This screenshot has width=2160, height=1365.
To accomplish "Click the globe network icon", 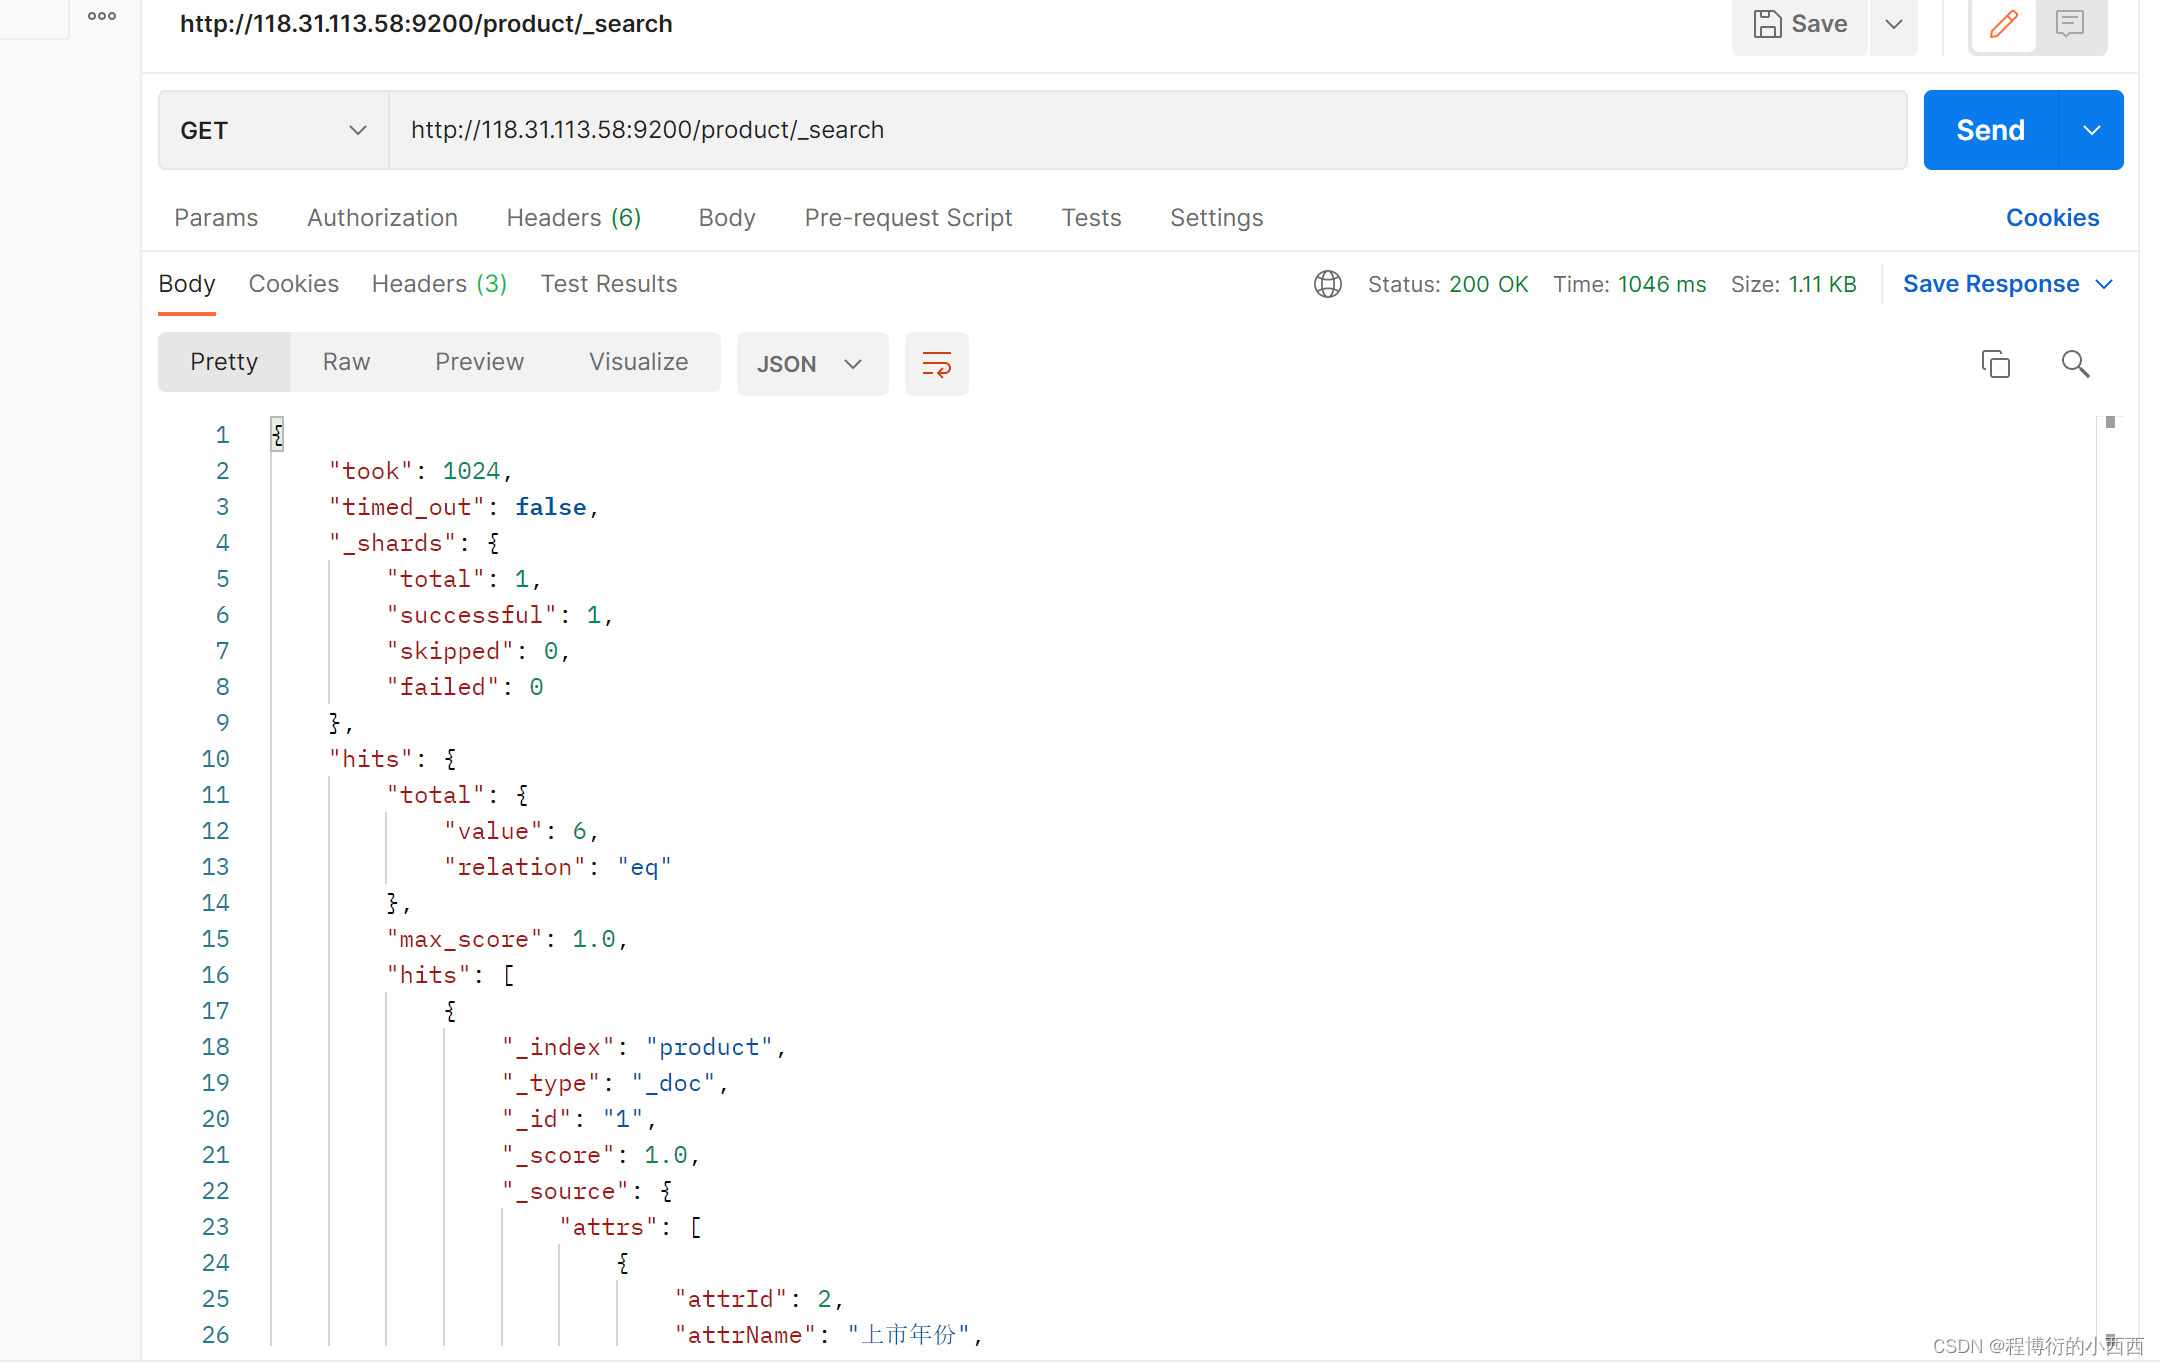I will coord(1327,285).
